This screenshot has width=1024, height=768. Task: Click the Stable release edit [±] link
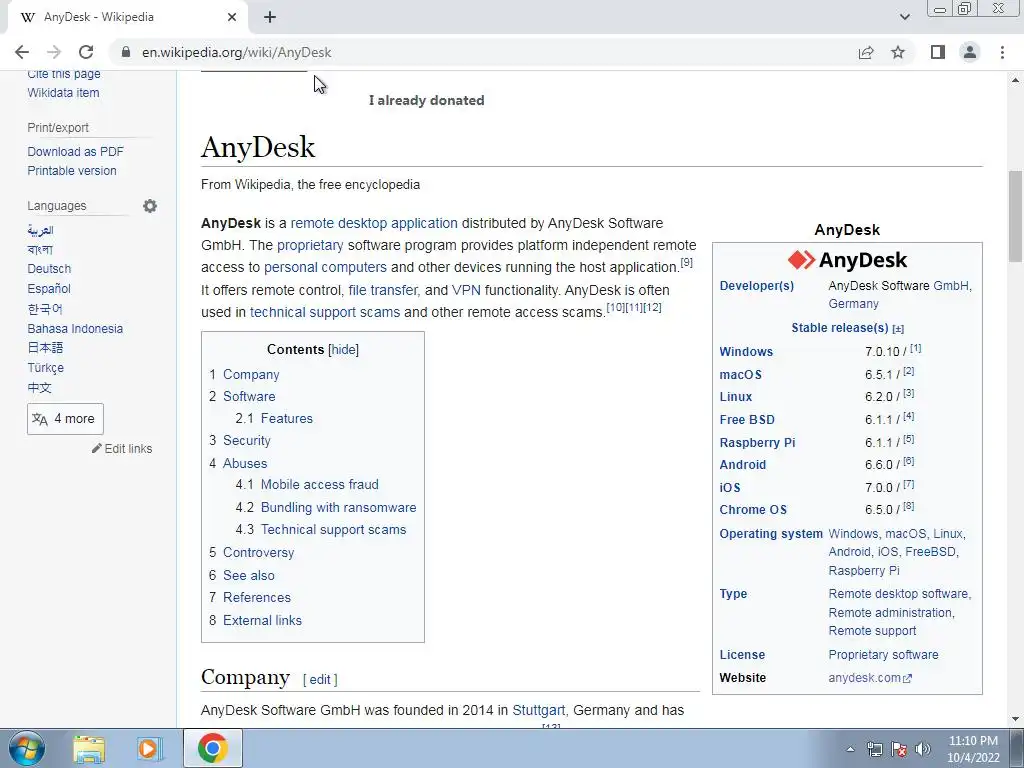[x=898, y=329]
